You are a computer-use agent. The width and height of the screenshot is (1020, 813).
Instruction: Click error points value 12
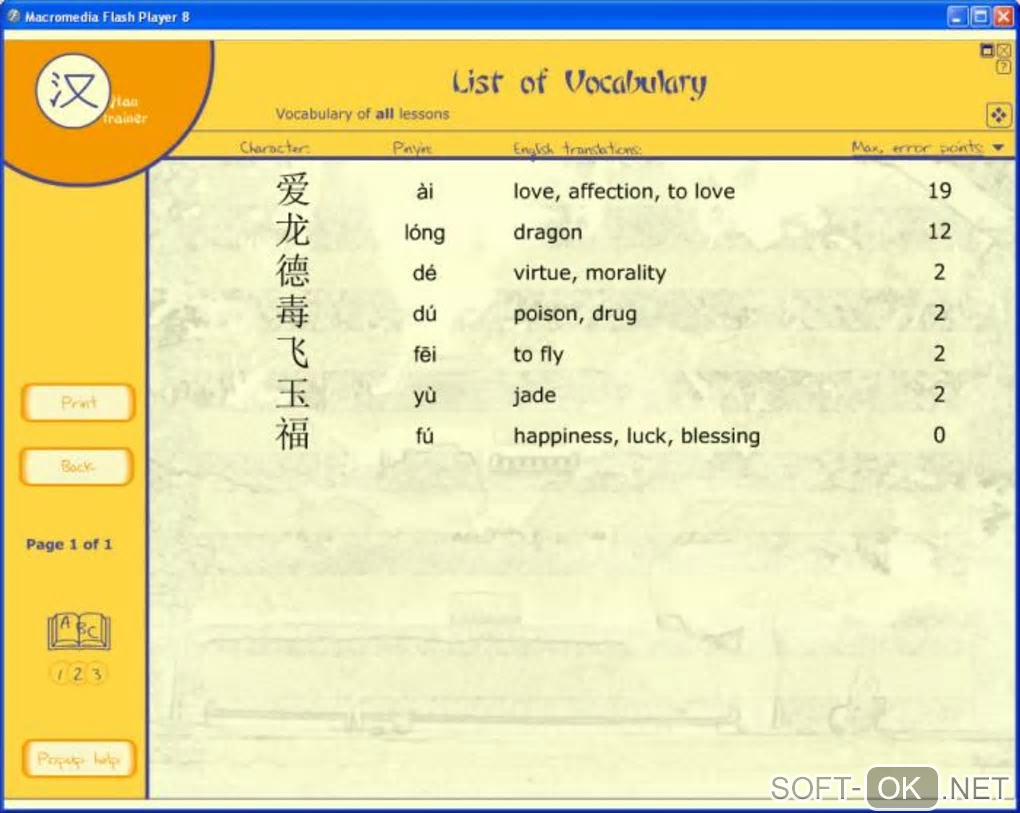point(939,232)
